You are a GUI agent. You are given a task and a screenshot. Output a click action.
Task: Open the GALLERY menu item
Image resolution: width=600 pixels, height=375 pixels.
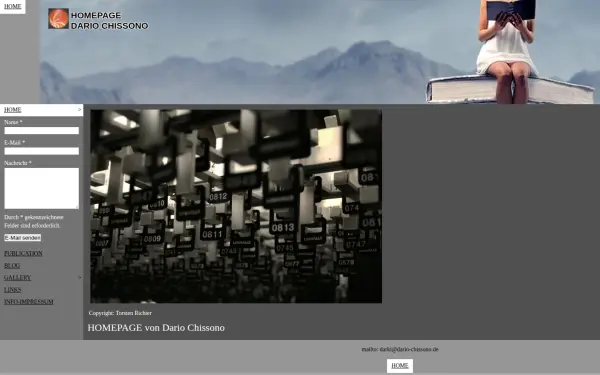click(17, 277)
